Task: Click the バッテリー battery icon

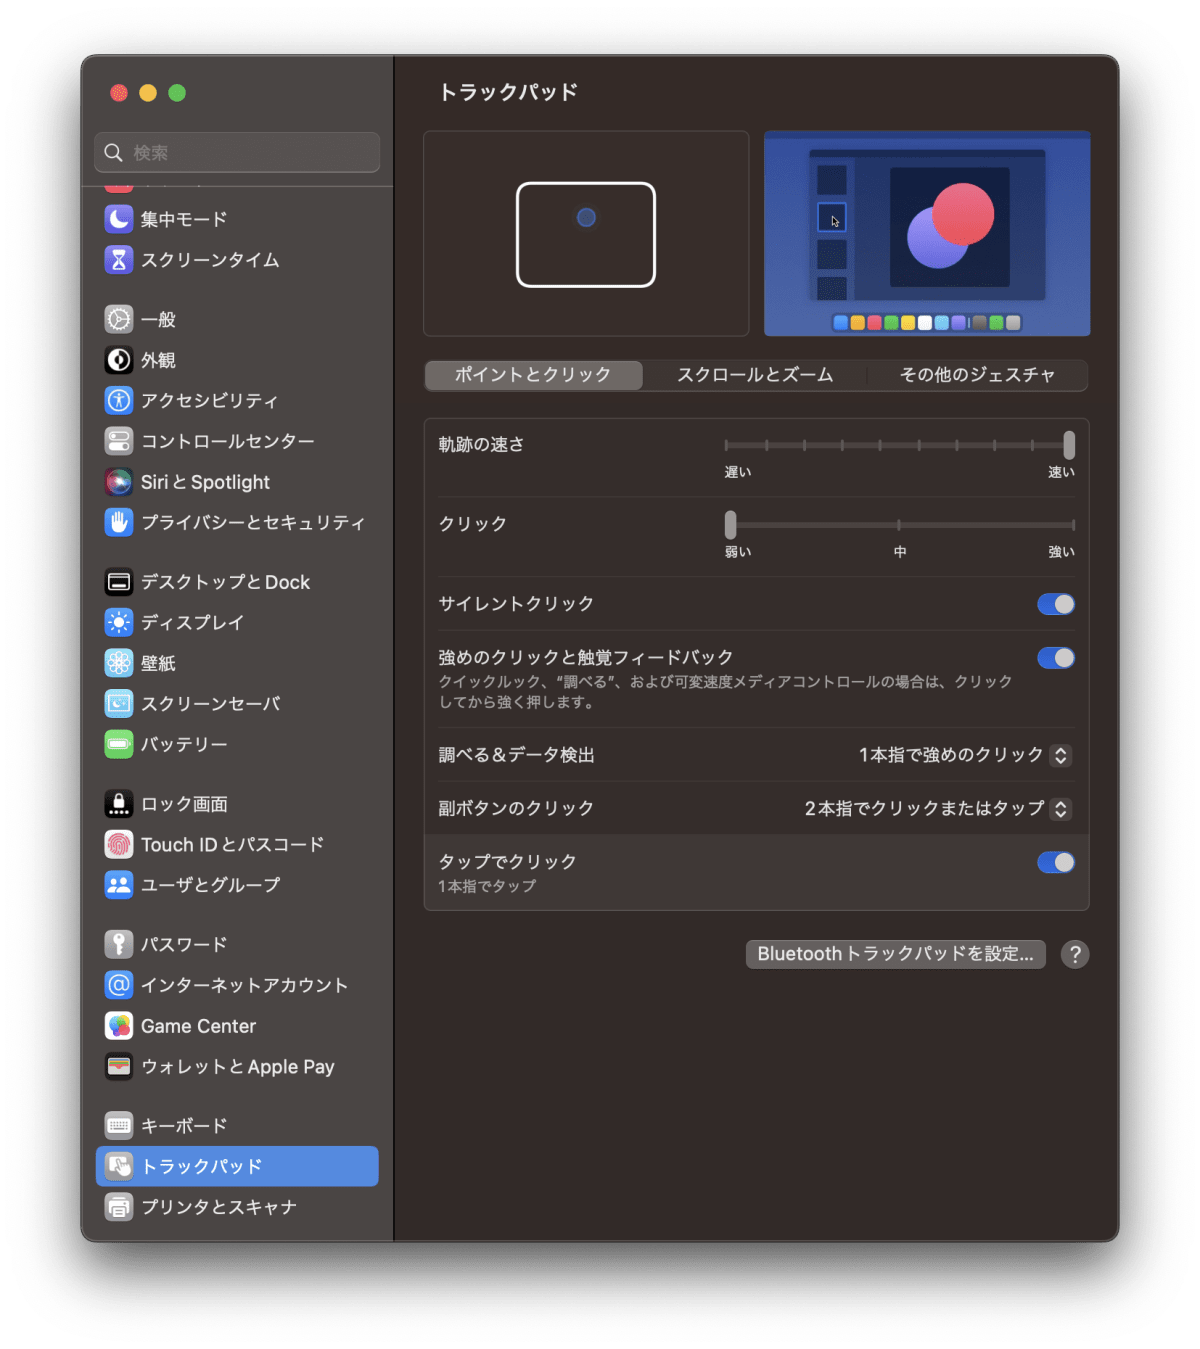Action: pyautogui.click(x=119, y=744)
